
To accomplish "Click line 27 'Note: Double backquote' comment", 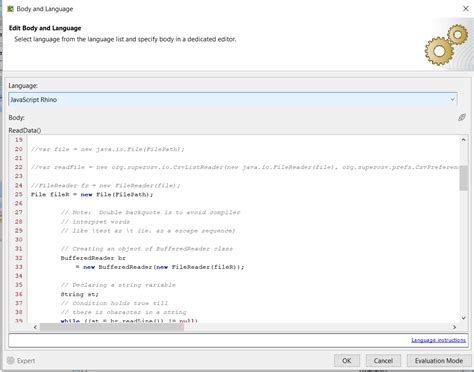I will click(150, 213).
